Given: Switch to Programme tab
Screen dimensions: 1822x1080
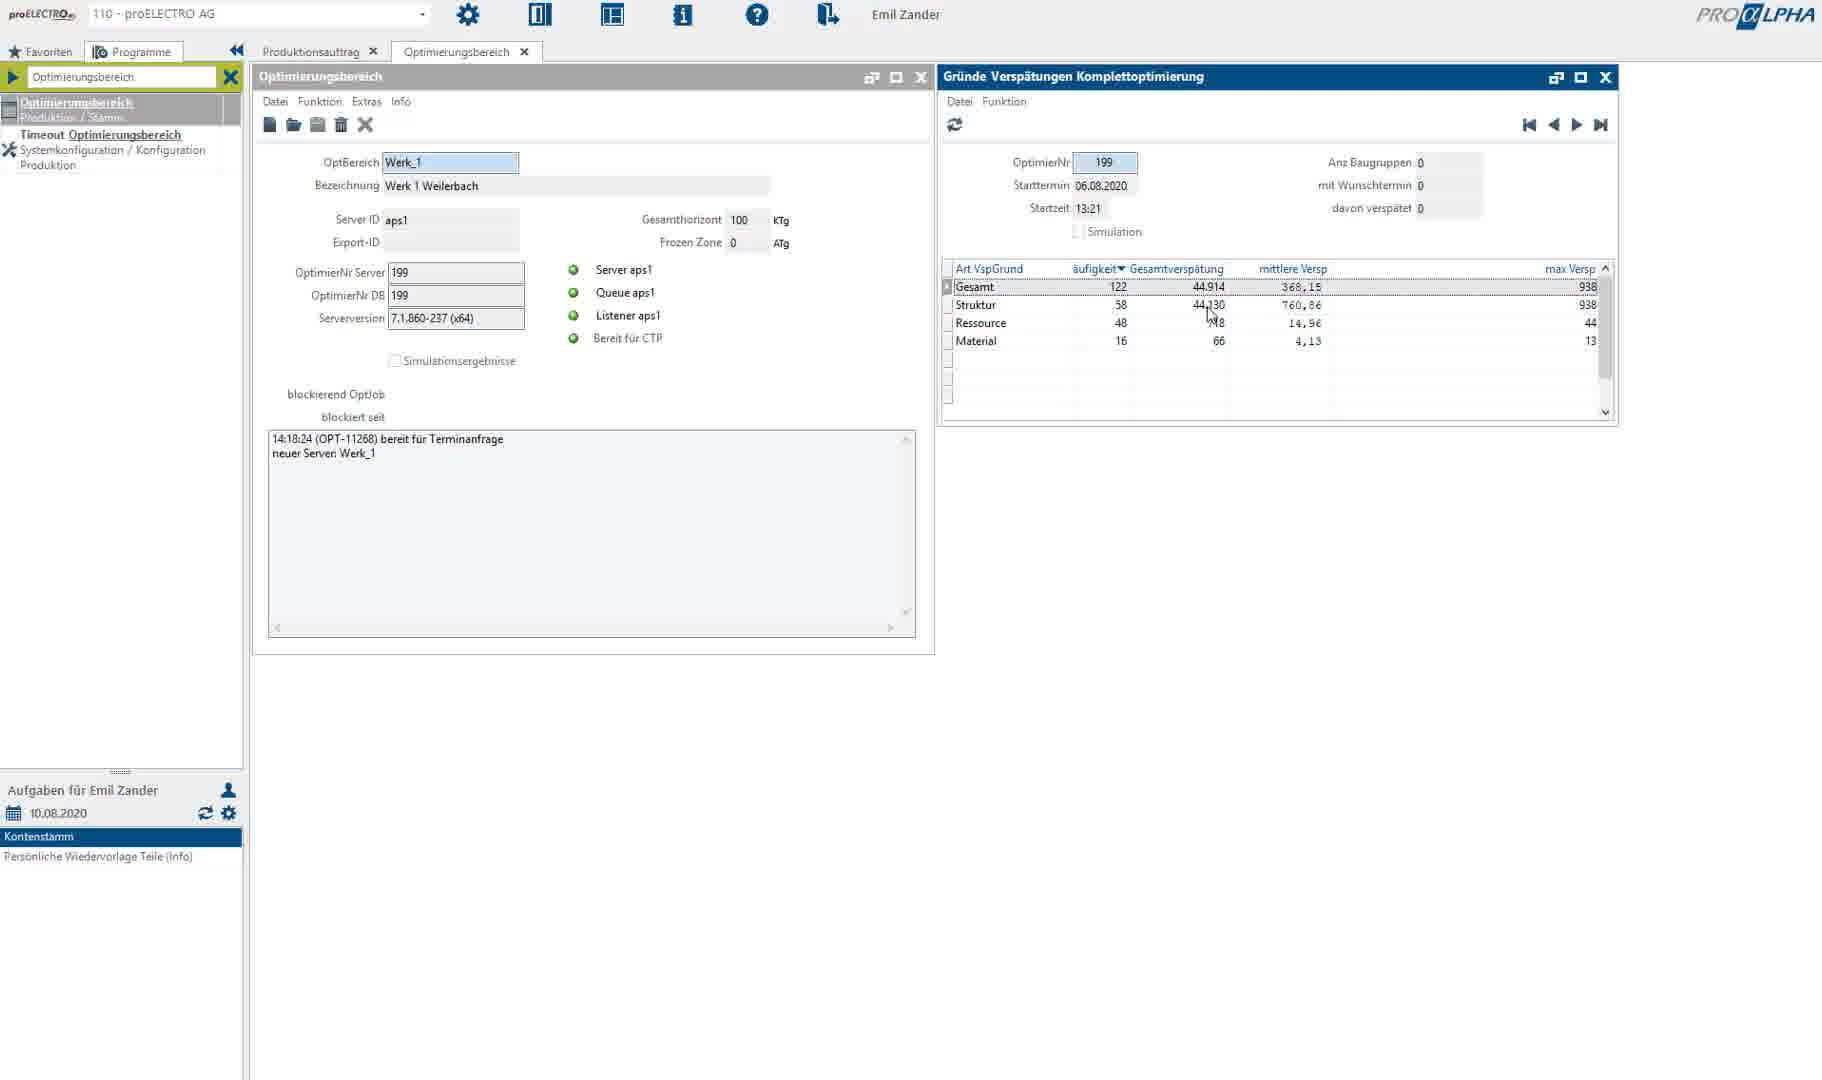Looking at the screenshot, I should [133, 51].
